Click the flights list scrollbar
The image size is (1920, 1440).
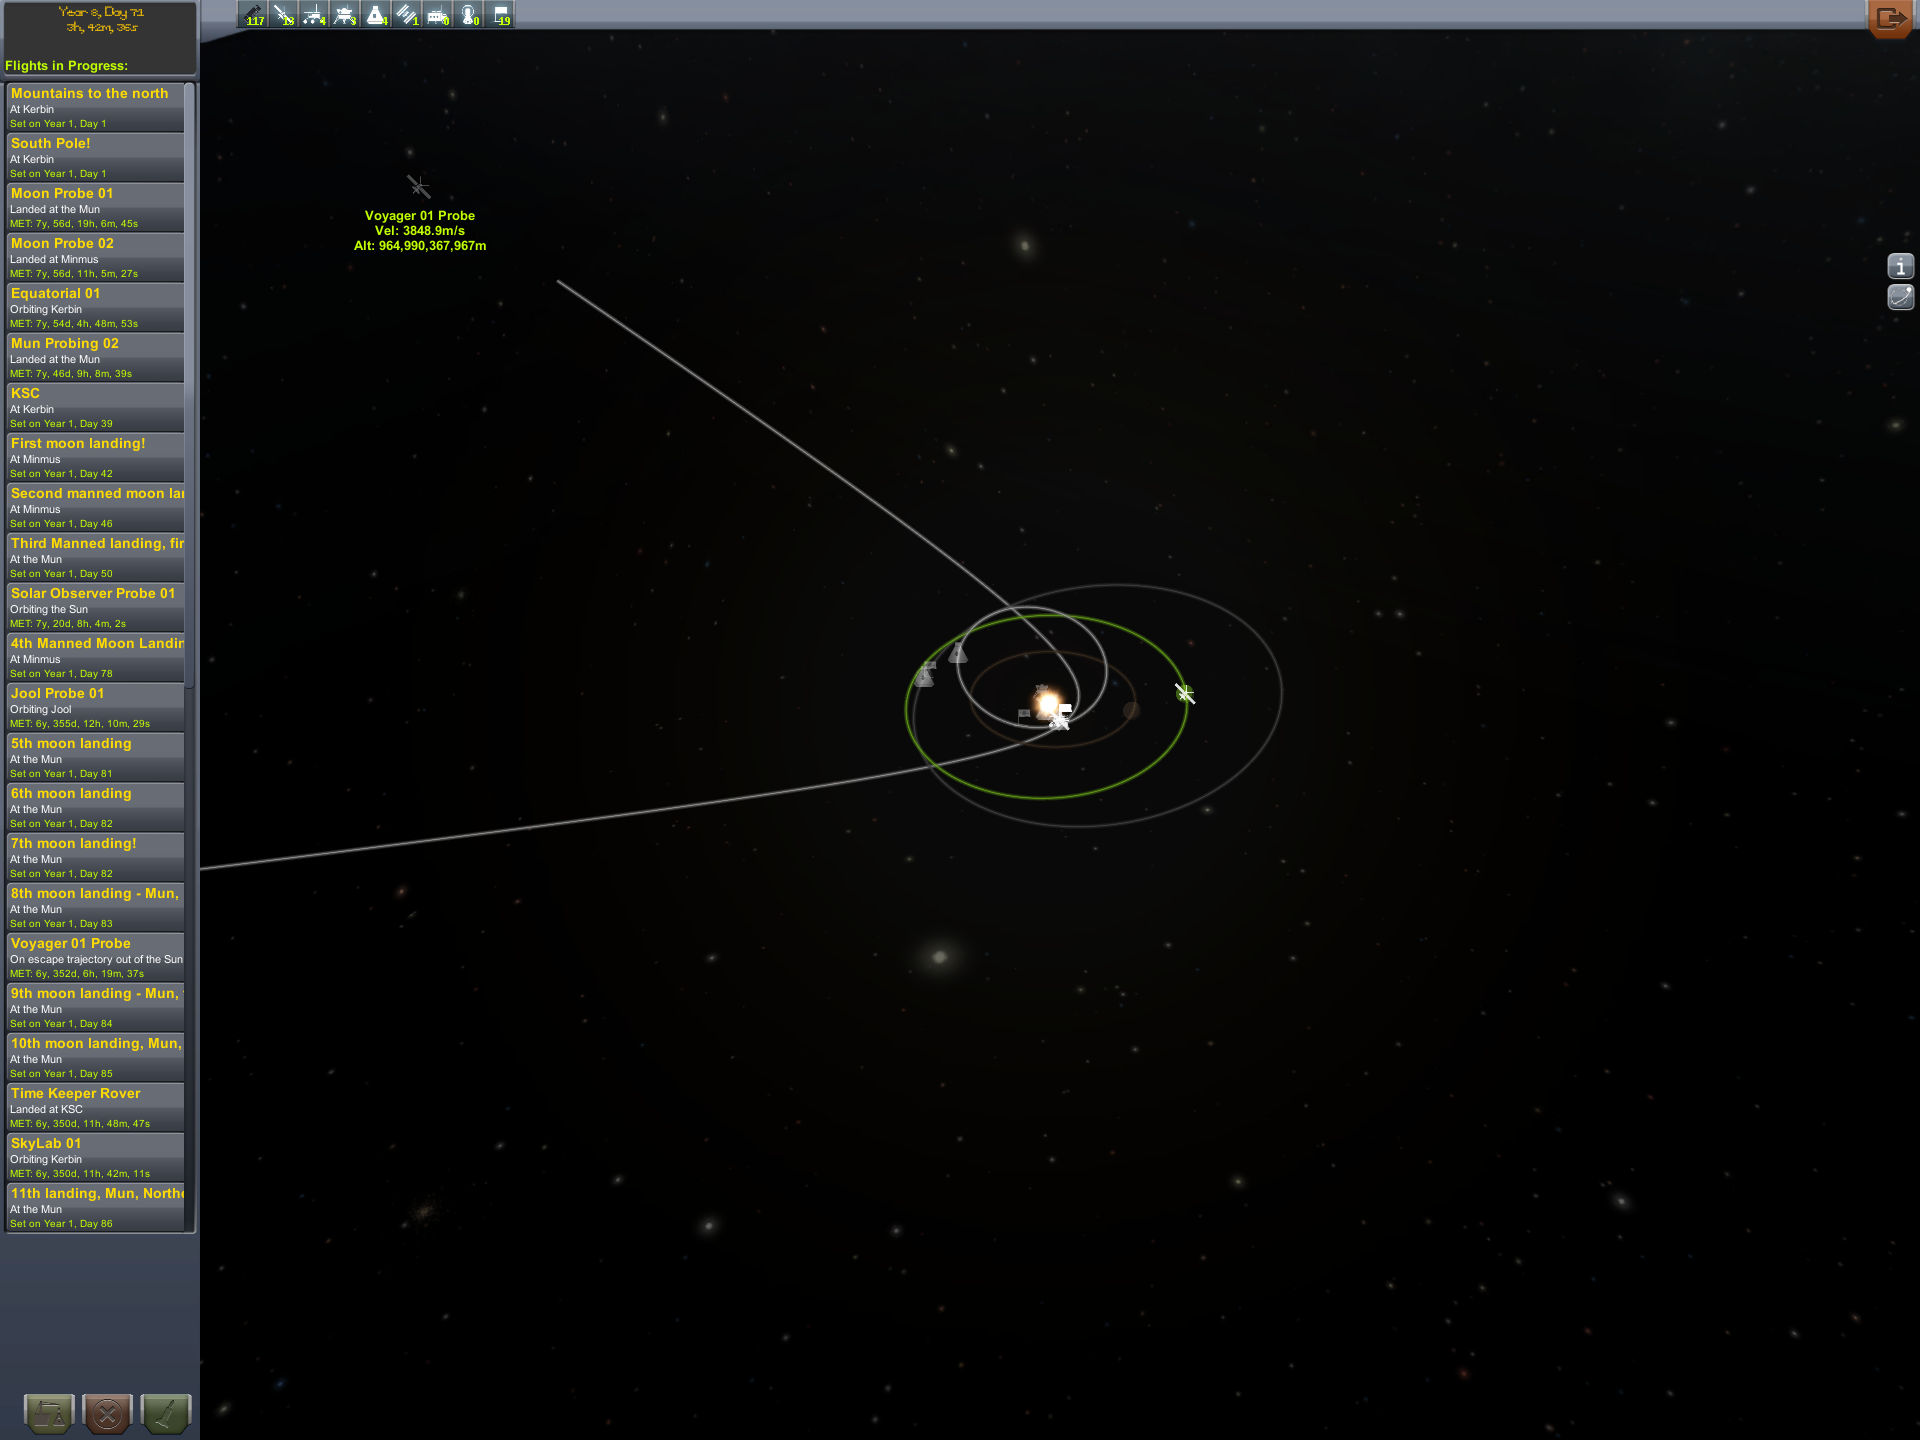click(x=190, y=385)
